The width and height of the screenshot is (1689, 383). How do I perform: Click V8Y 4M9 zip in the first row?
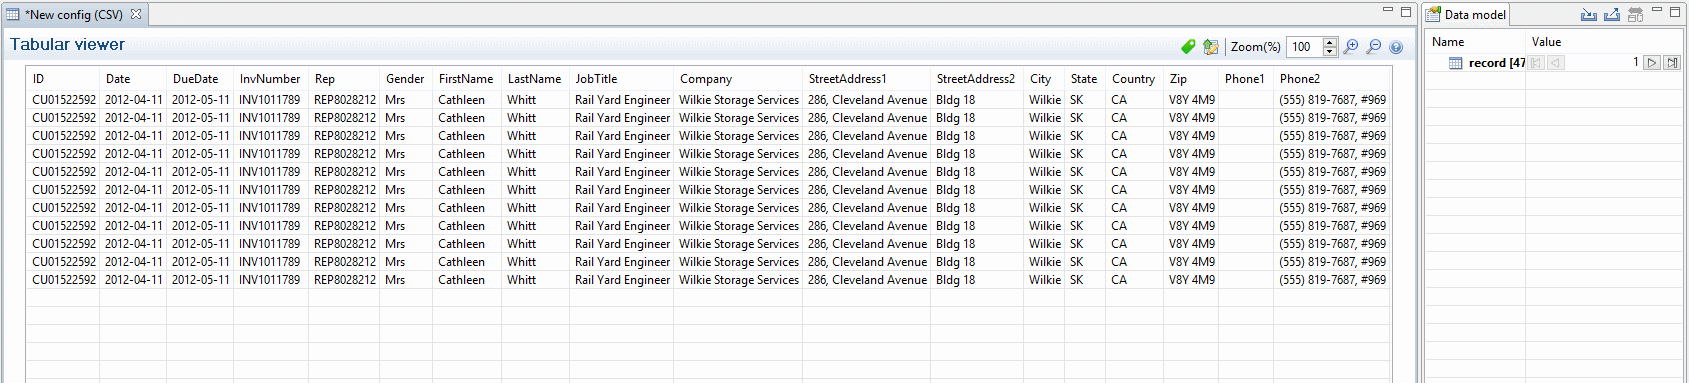(x=1192, y=100)
